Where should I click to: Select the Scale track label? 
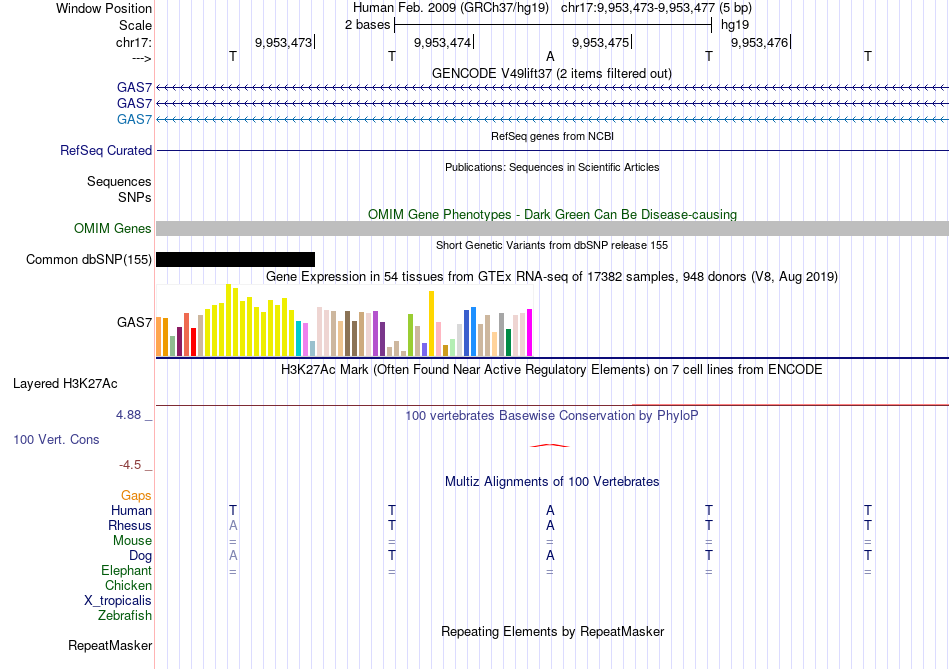point(135,25)
